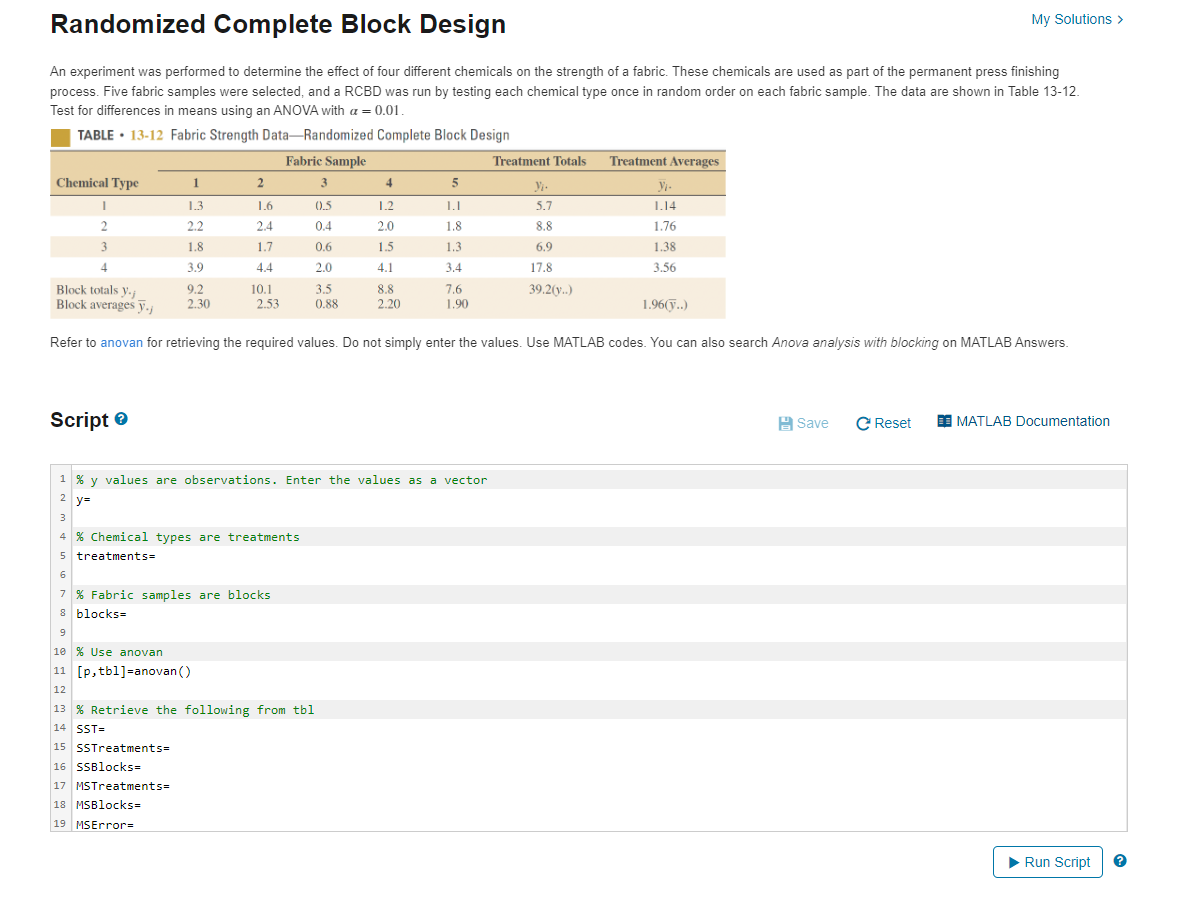Open the help icon next to Script heading
Viewport: 1178px width, 900px height.
(121, 419)
